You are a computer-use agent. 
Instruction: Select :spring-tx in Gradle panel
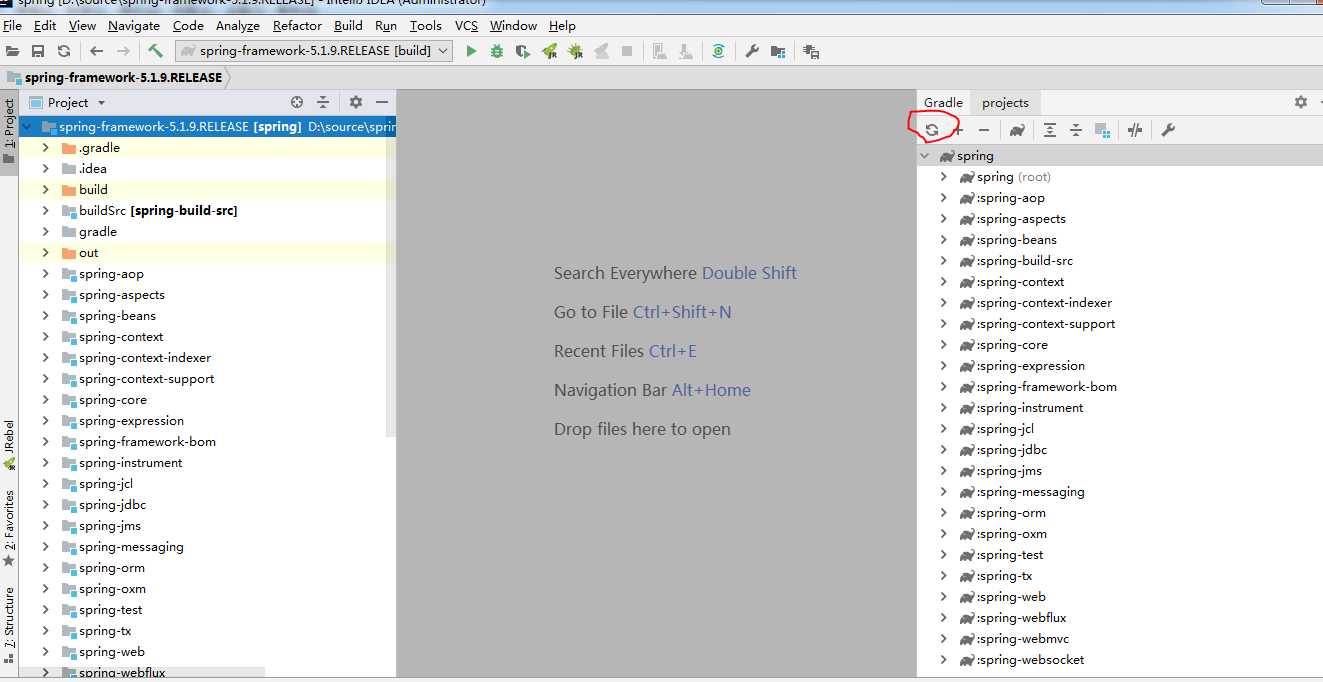point(1004,575)
